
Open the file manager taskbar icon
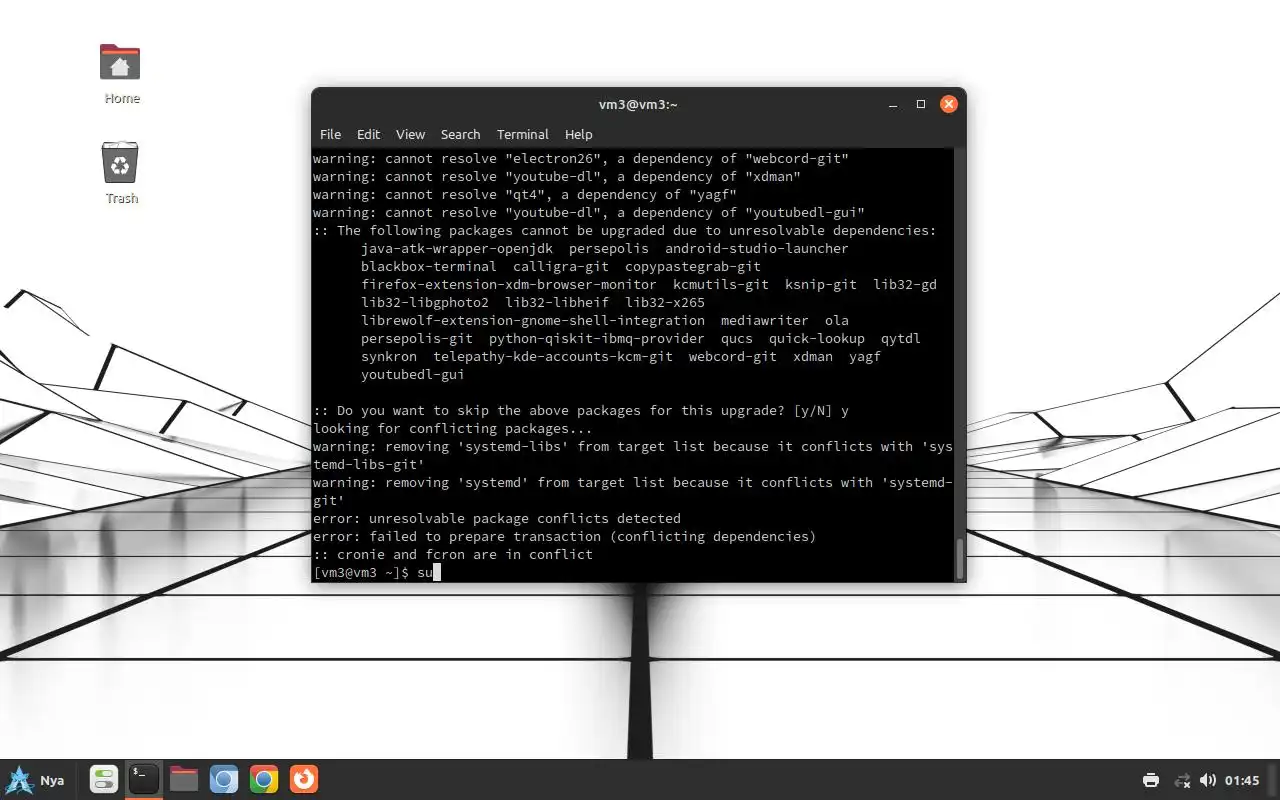[x=184, y=779]
